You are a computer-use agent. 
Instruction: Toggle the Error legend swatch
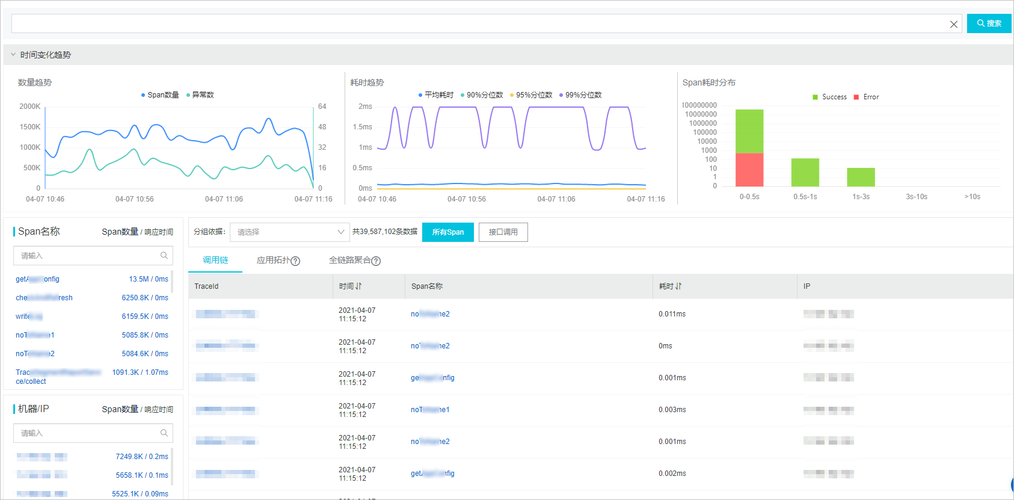point(856,97)
